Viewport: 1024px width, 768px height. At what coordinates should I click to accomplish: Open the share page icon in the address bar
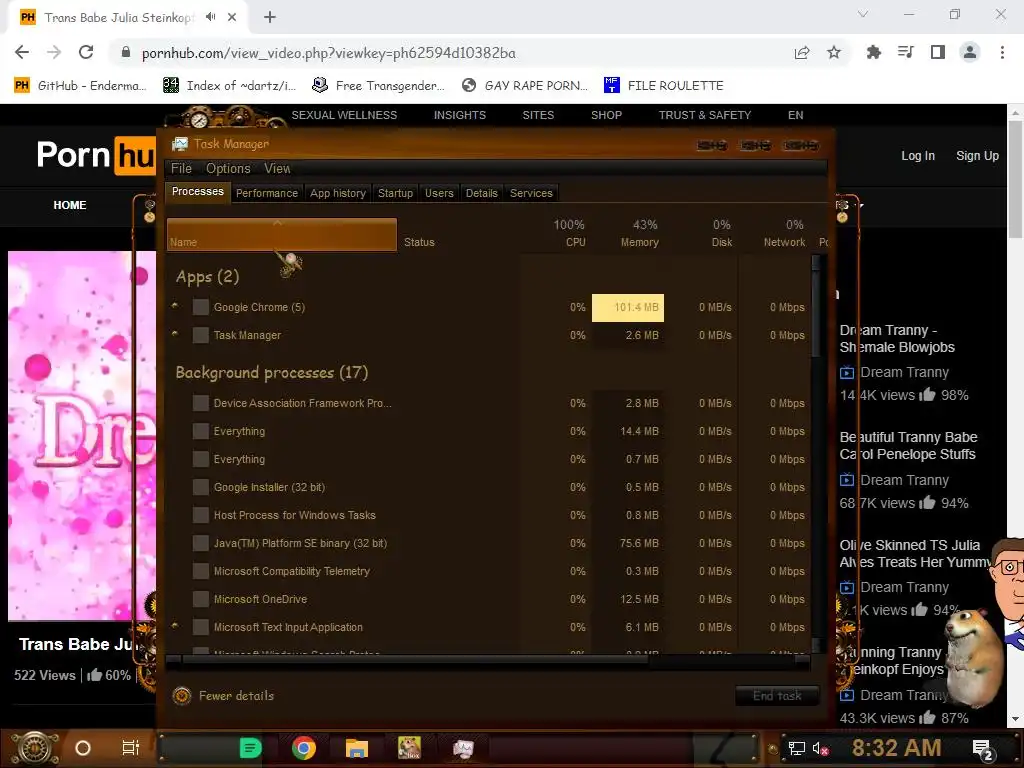802,52
